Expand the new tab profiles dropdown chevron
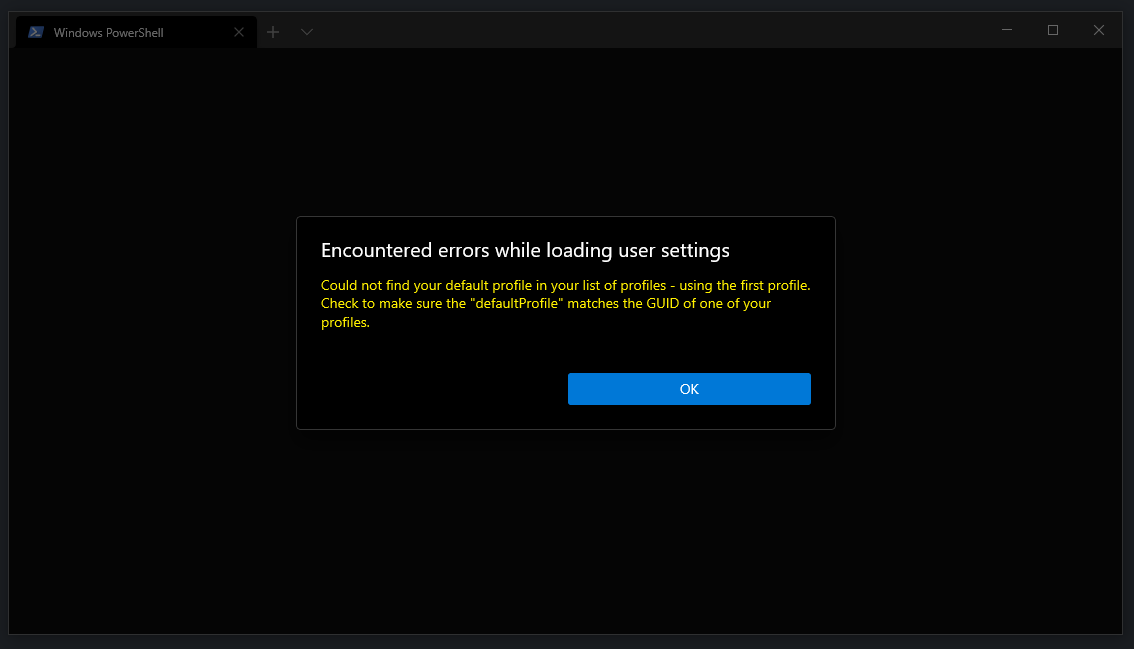Screen dimensions: 1134x649 tap(307, 32)
